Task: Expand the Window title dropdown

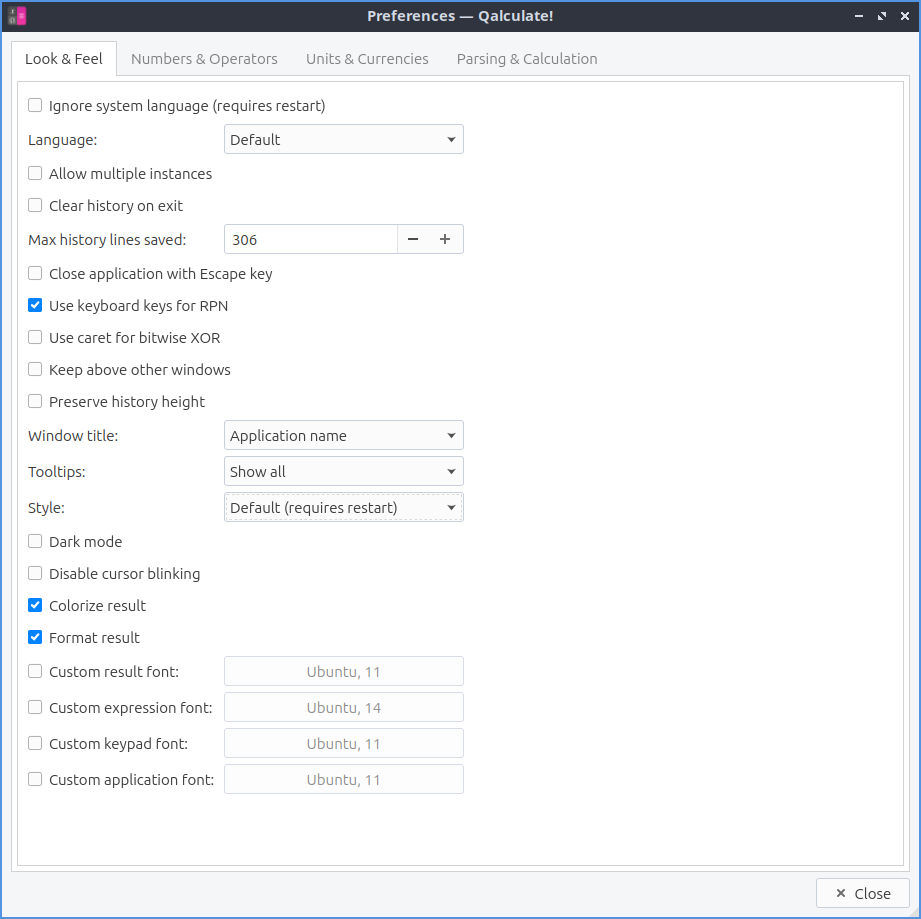Action: pyautogui.click(x=343, y=436)
